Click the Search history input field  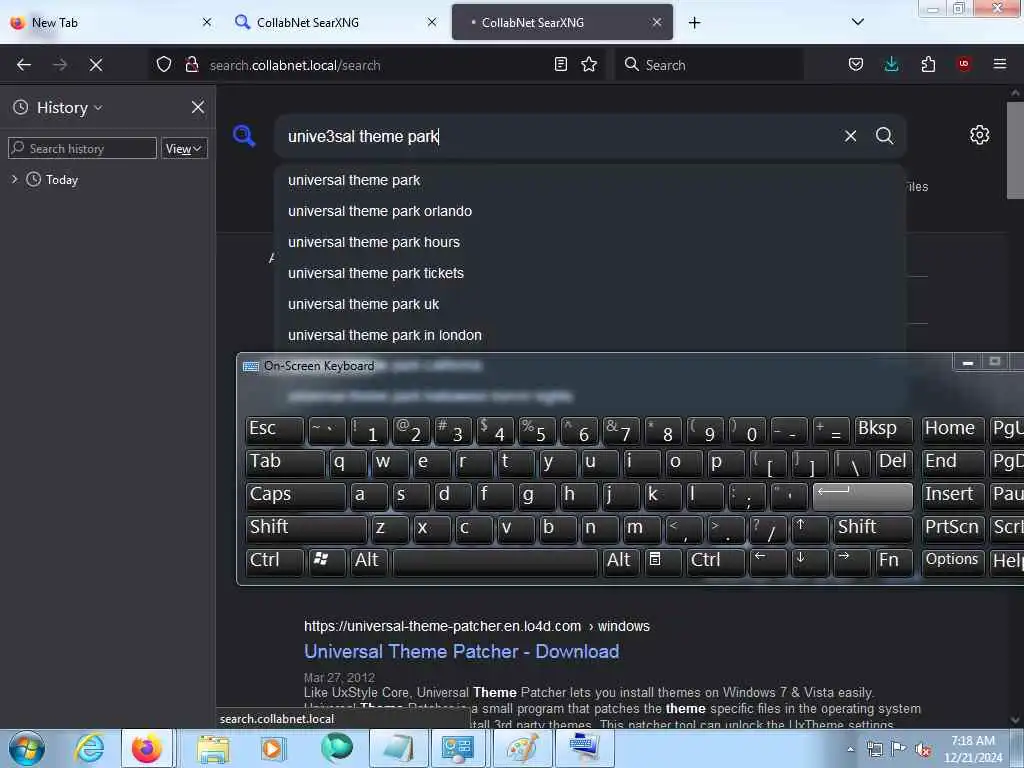pos(82,148)
